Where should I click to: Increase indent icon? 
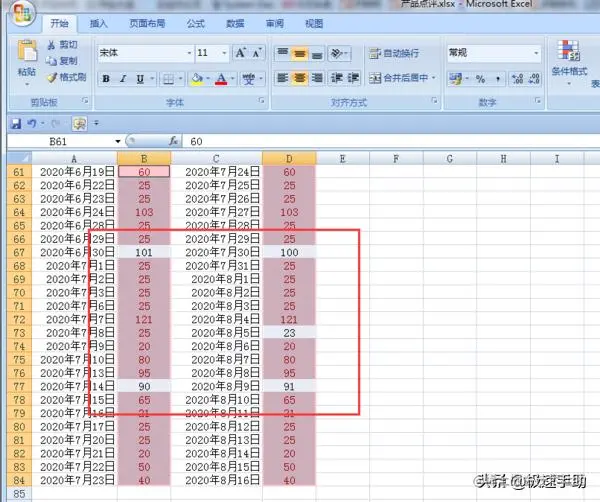(353, 78)
